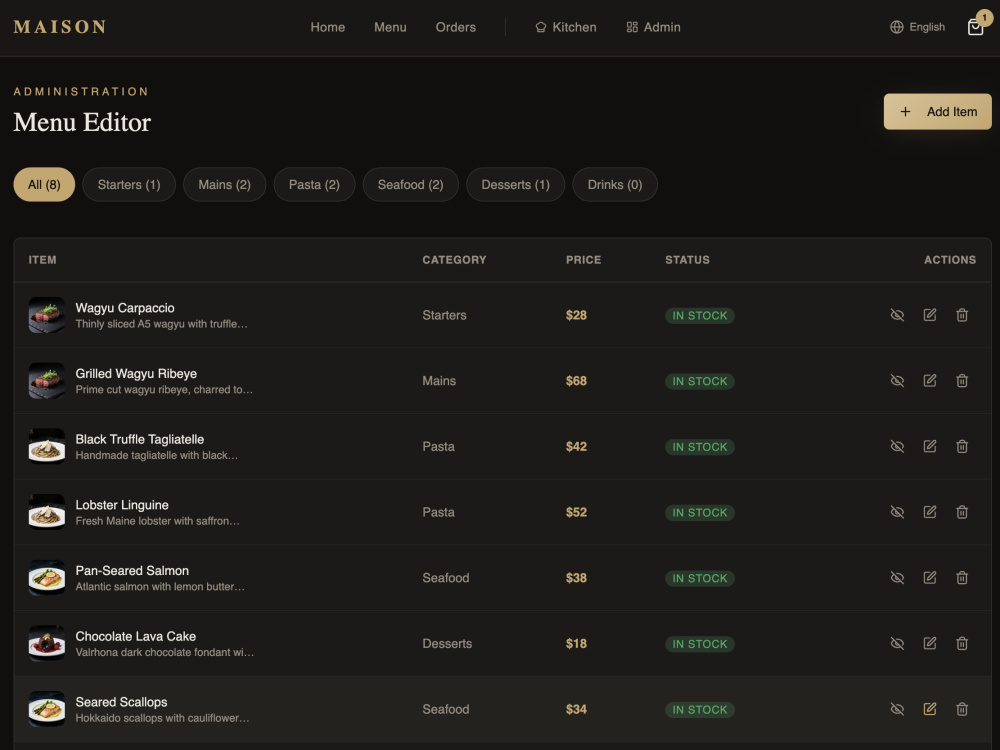This screenshot has width=1000, height=750.
Task: Click the STATUS column header
Action: click(x=687, y=260)
